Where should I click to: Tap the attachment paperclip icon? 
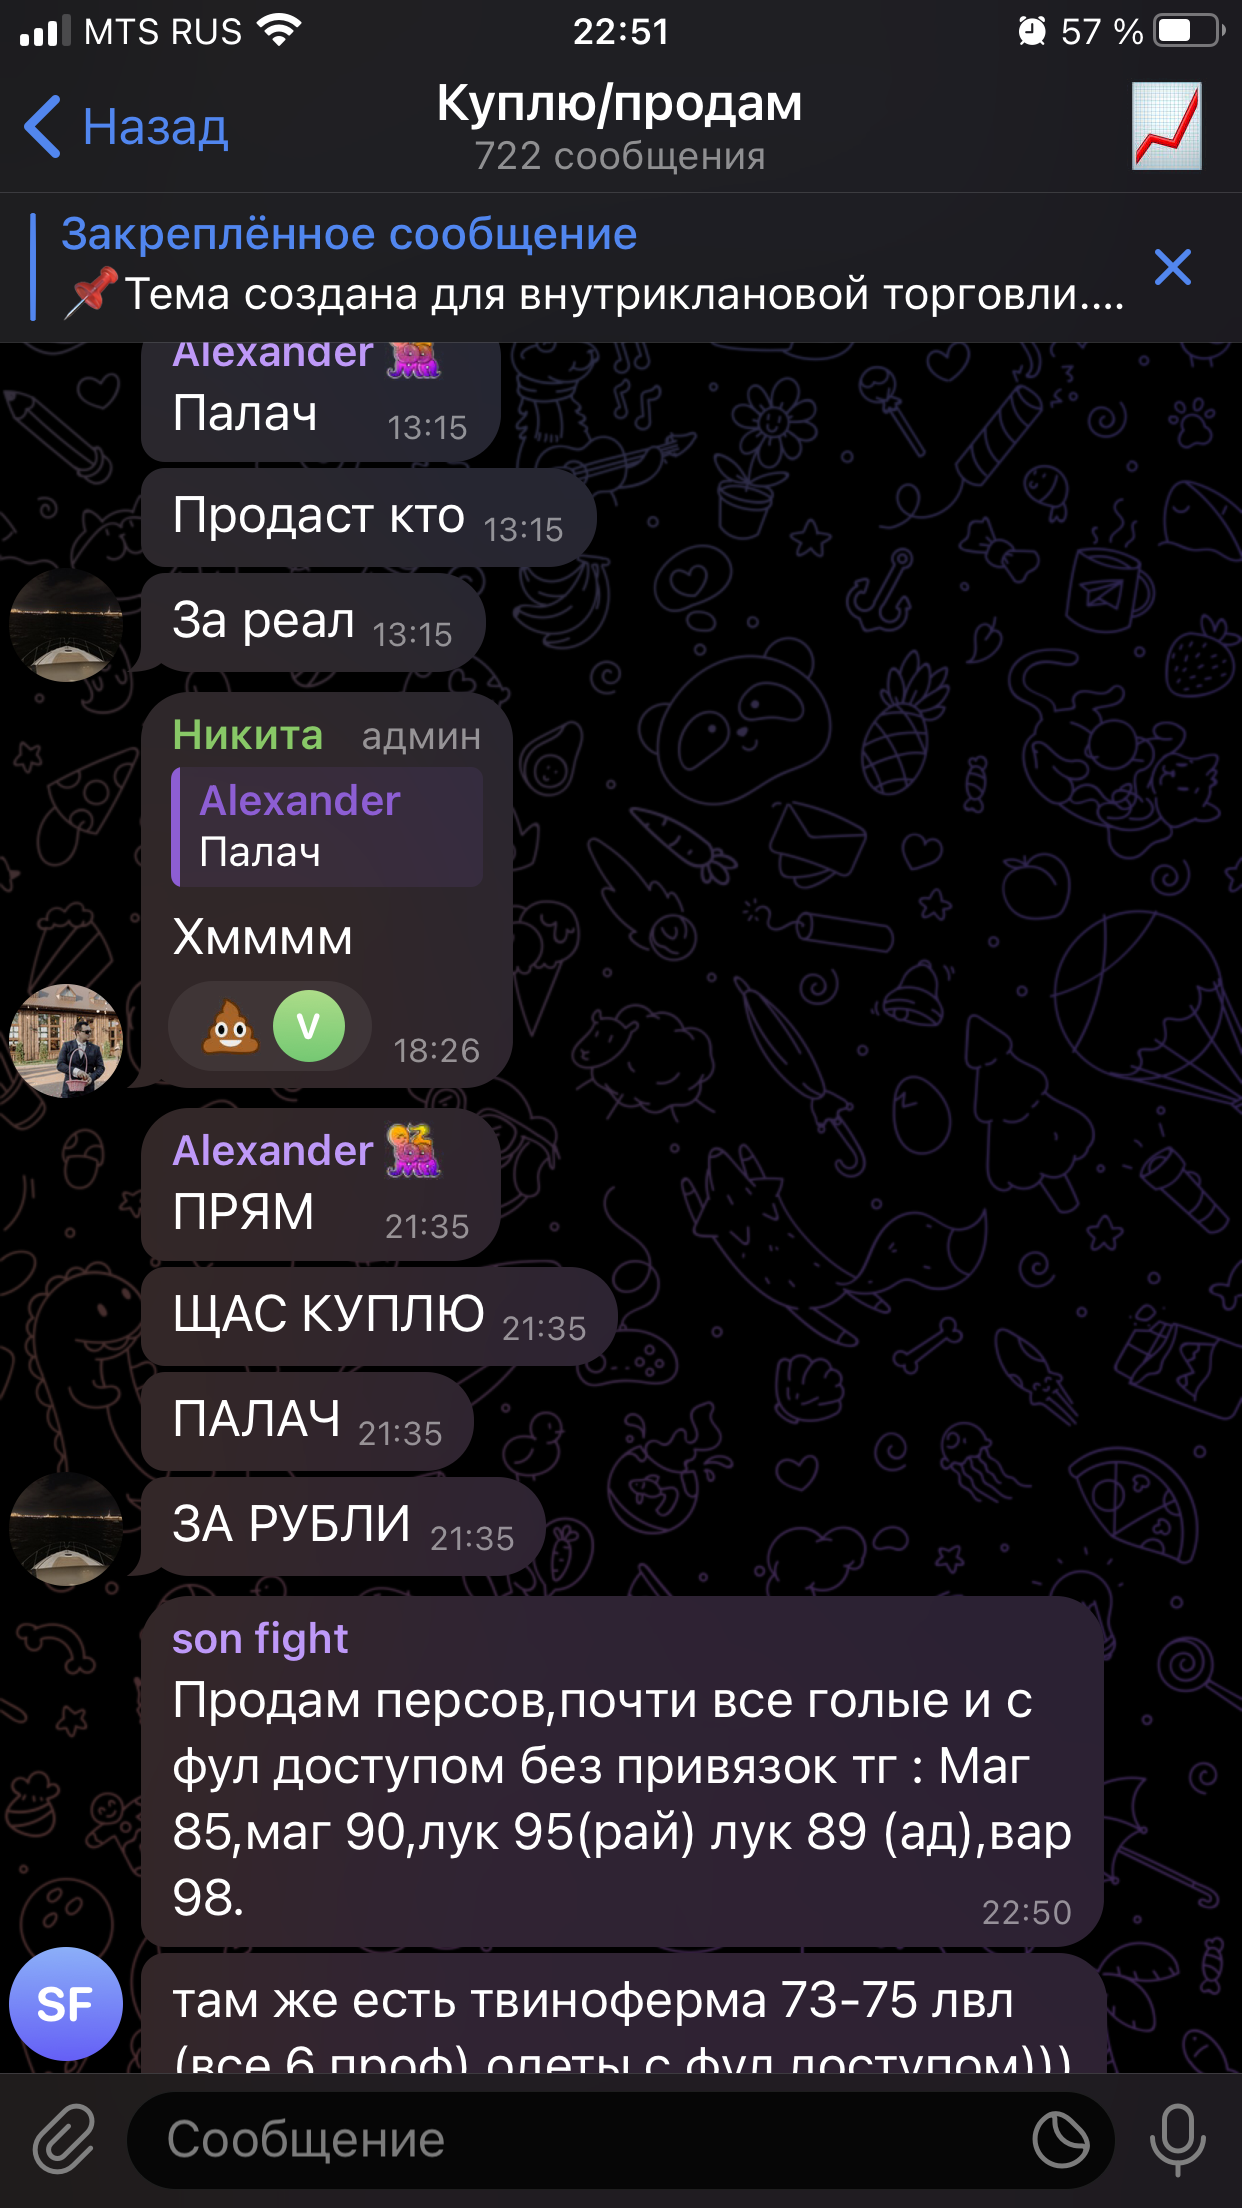[64, 2139]
